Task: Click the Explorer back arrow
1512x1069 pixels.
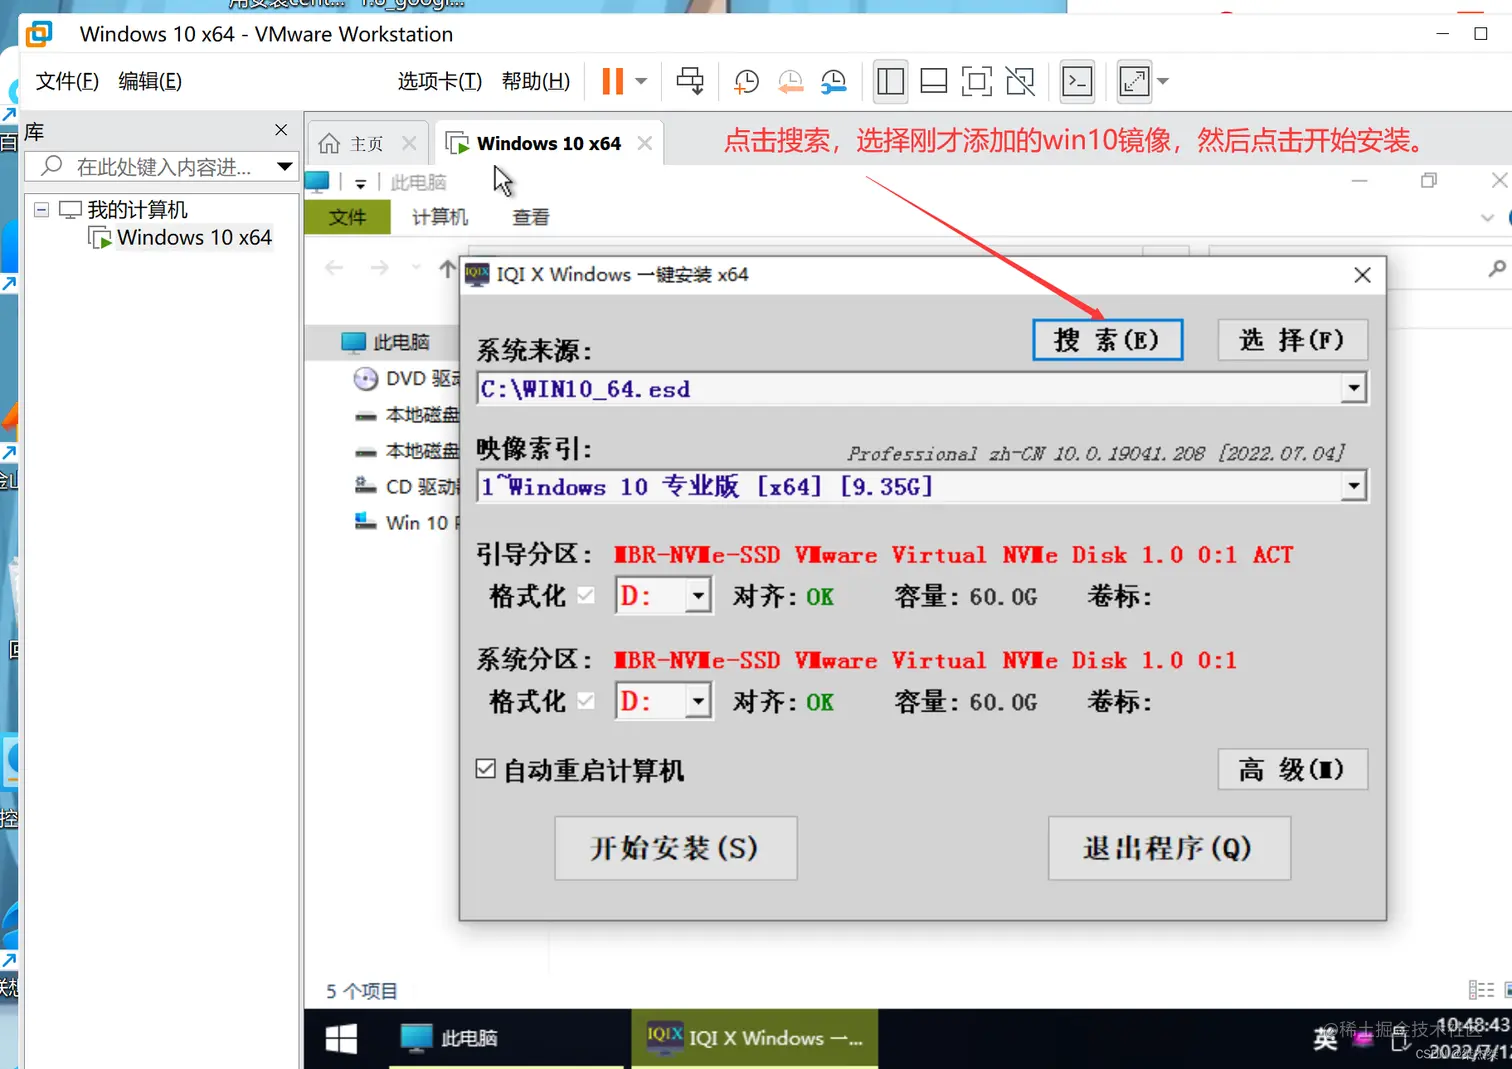Action: pyautogui.click(x=334, y=268)
